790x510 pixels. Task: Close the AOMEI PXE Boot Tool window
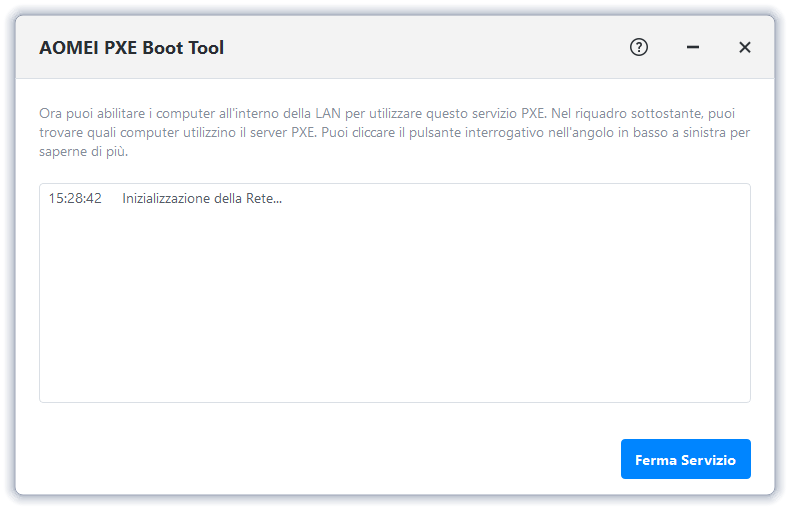pyautogui.click(x=745, y=47)
